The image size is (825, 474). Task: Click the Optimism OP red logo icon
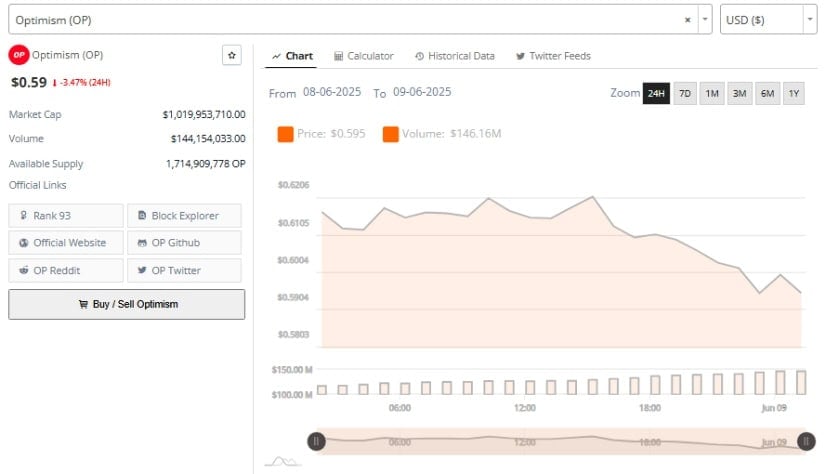click(x=19, y=55)
